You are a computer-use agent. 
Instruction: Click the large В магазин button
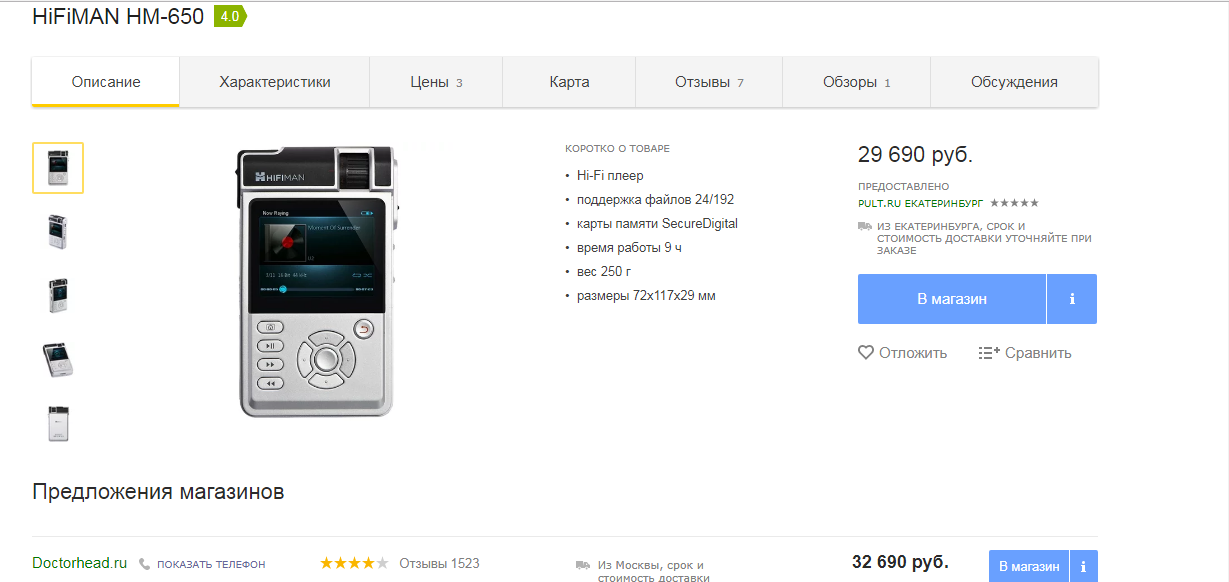952,299
